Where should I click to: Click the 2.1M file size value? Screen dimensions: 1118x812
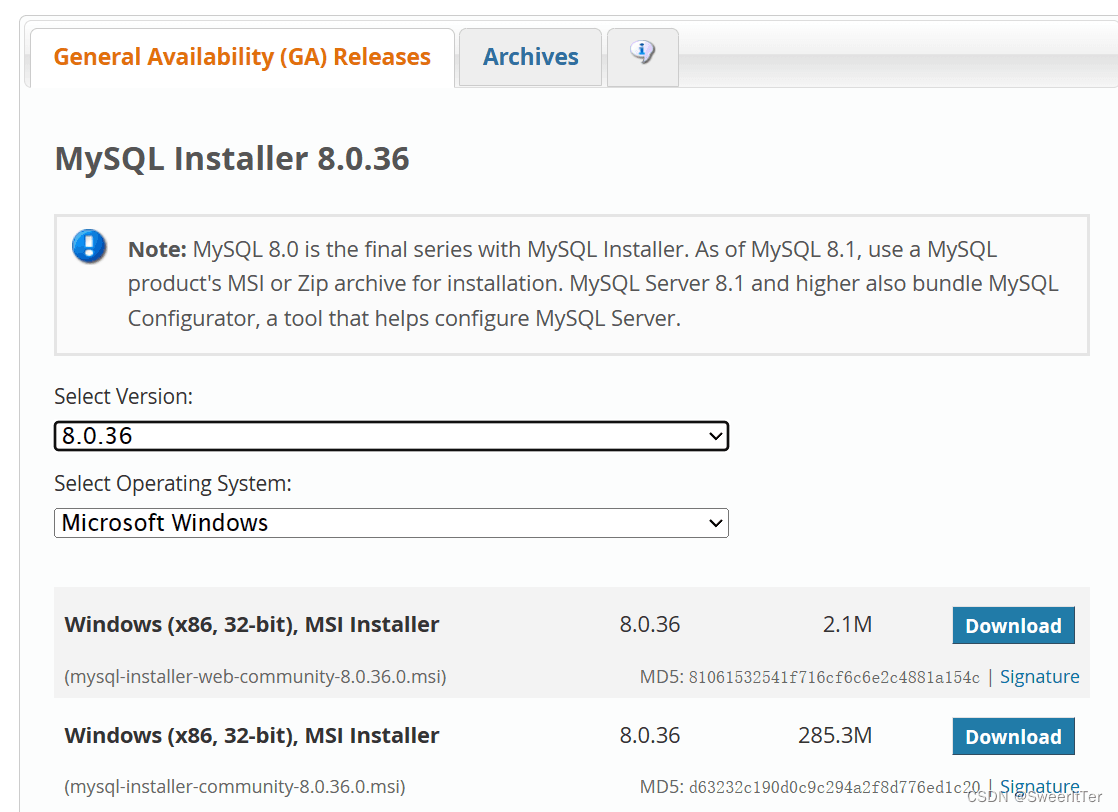(x=847, y=625)
